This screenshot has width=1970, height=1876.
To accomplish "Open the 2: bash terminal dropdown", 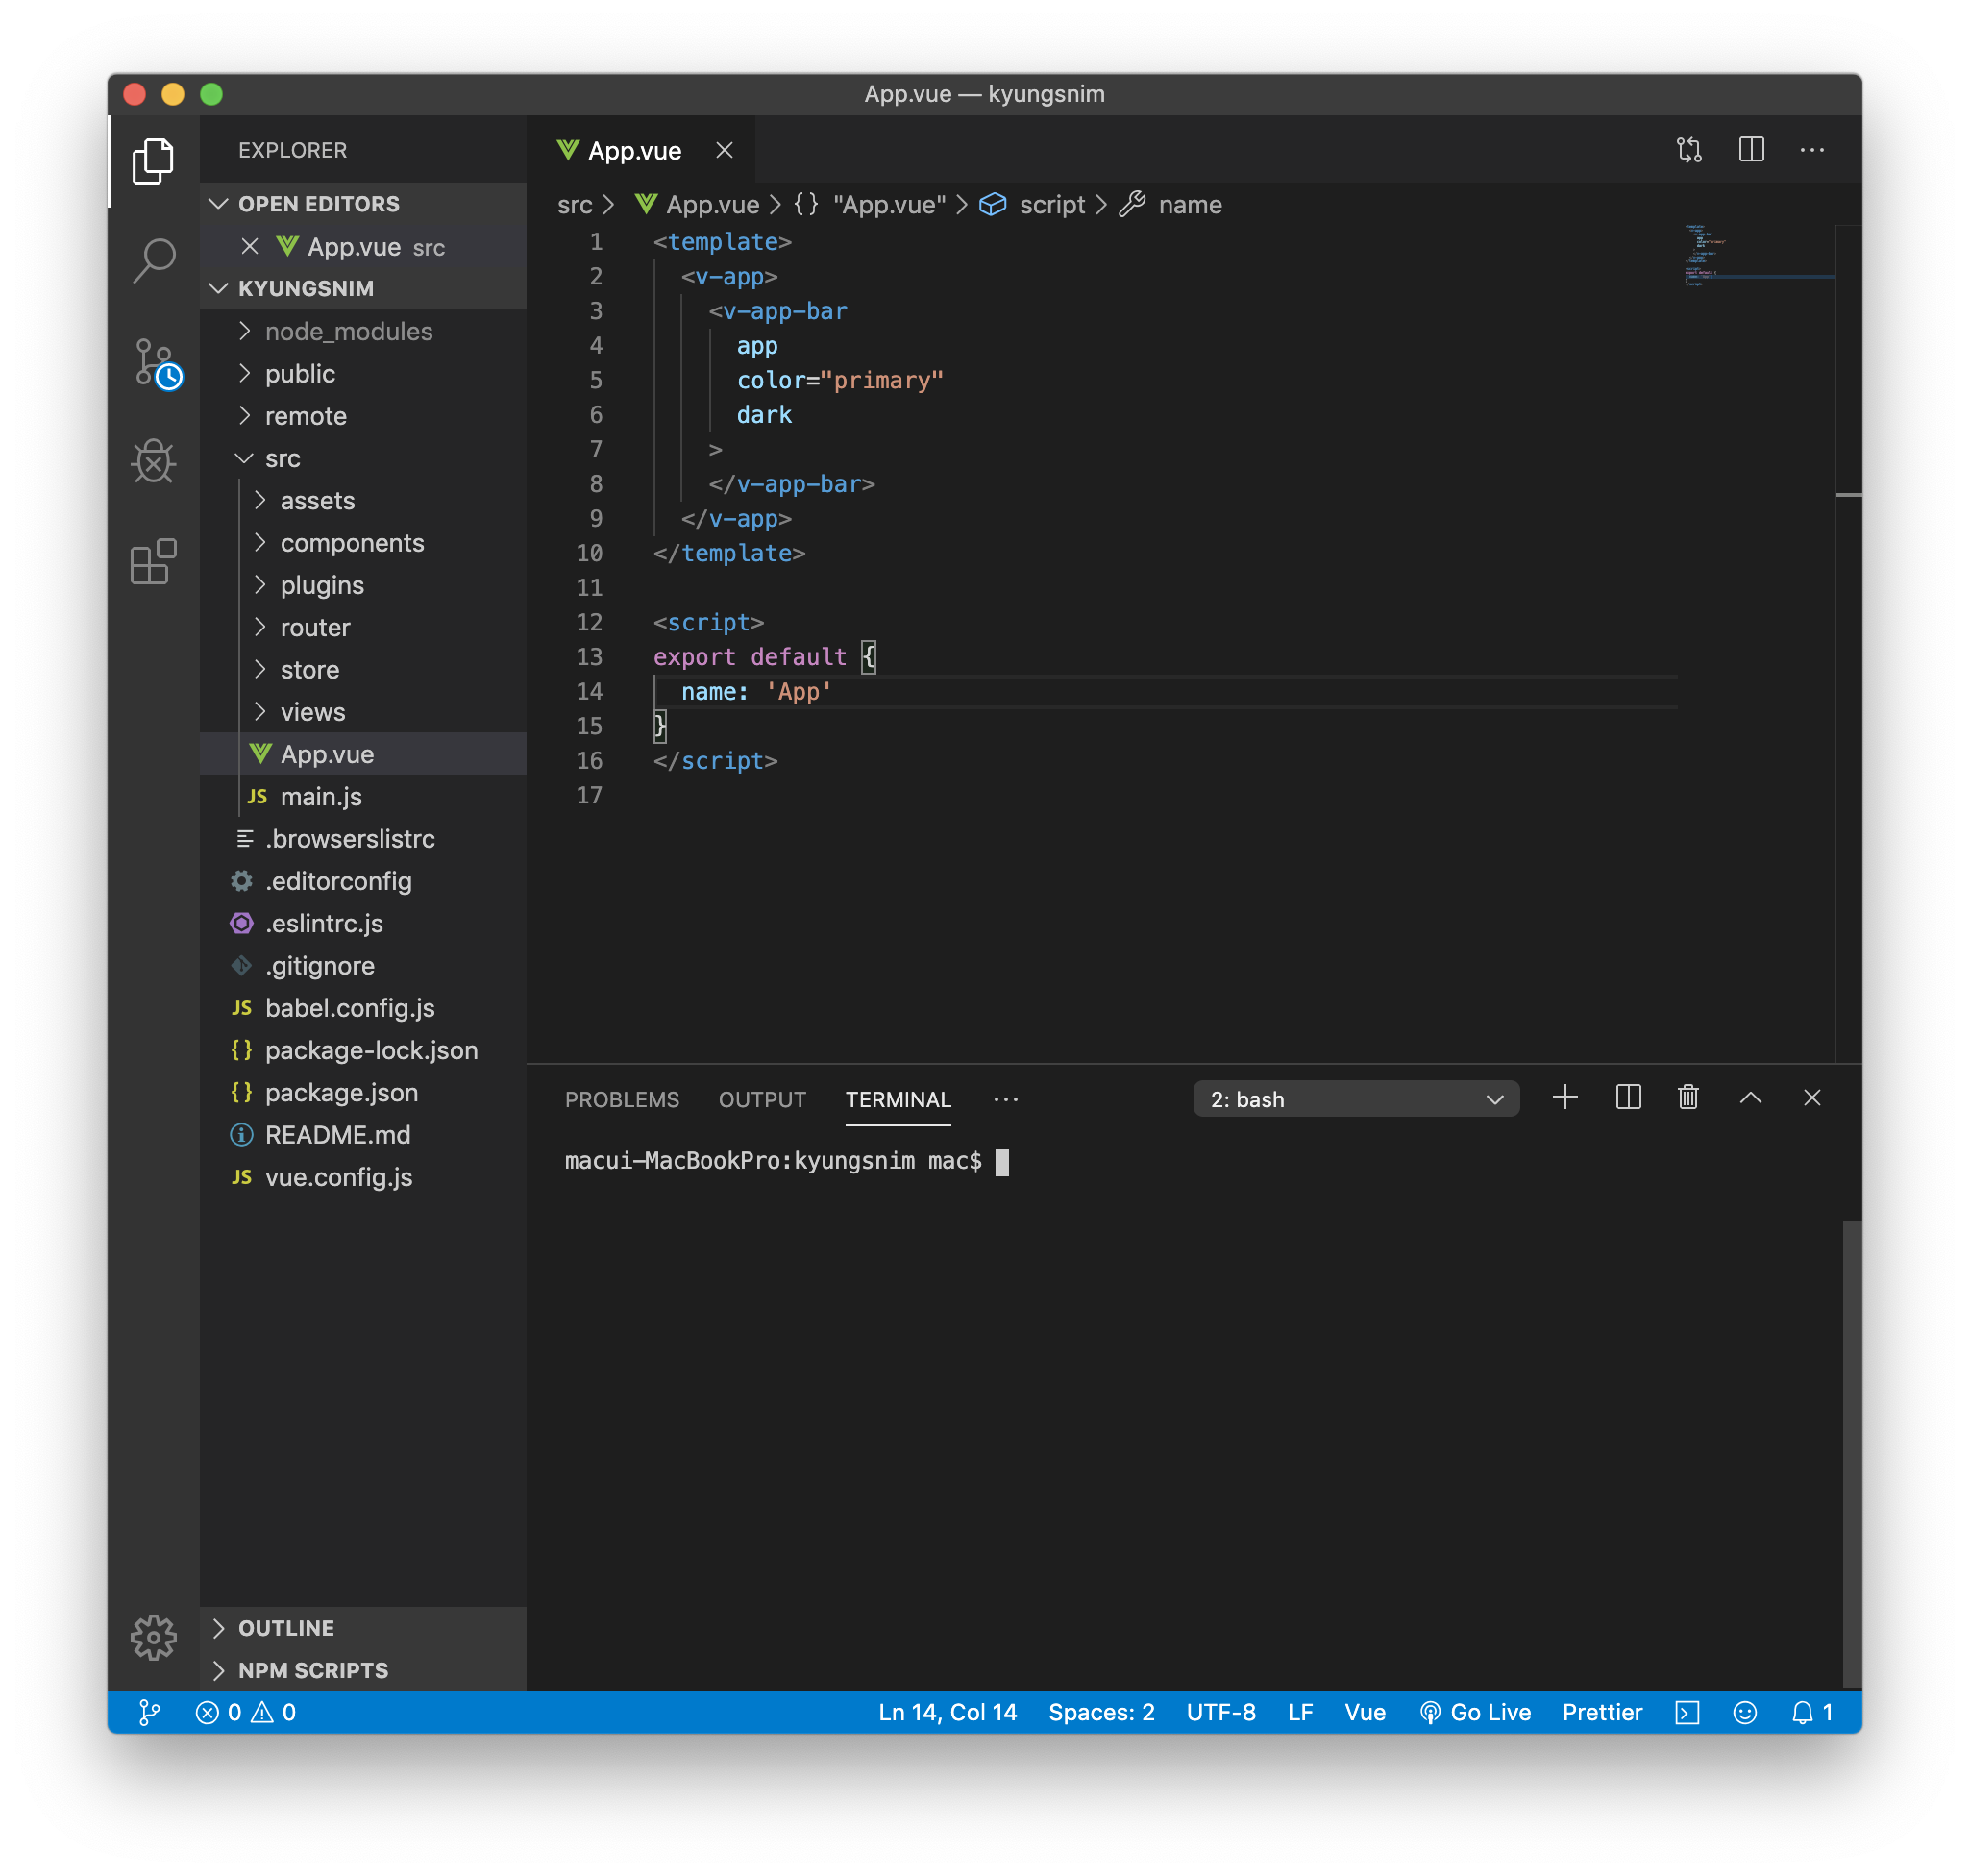I will coord(1355,1099).
